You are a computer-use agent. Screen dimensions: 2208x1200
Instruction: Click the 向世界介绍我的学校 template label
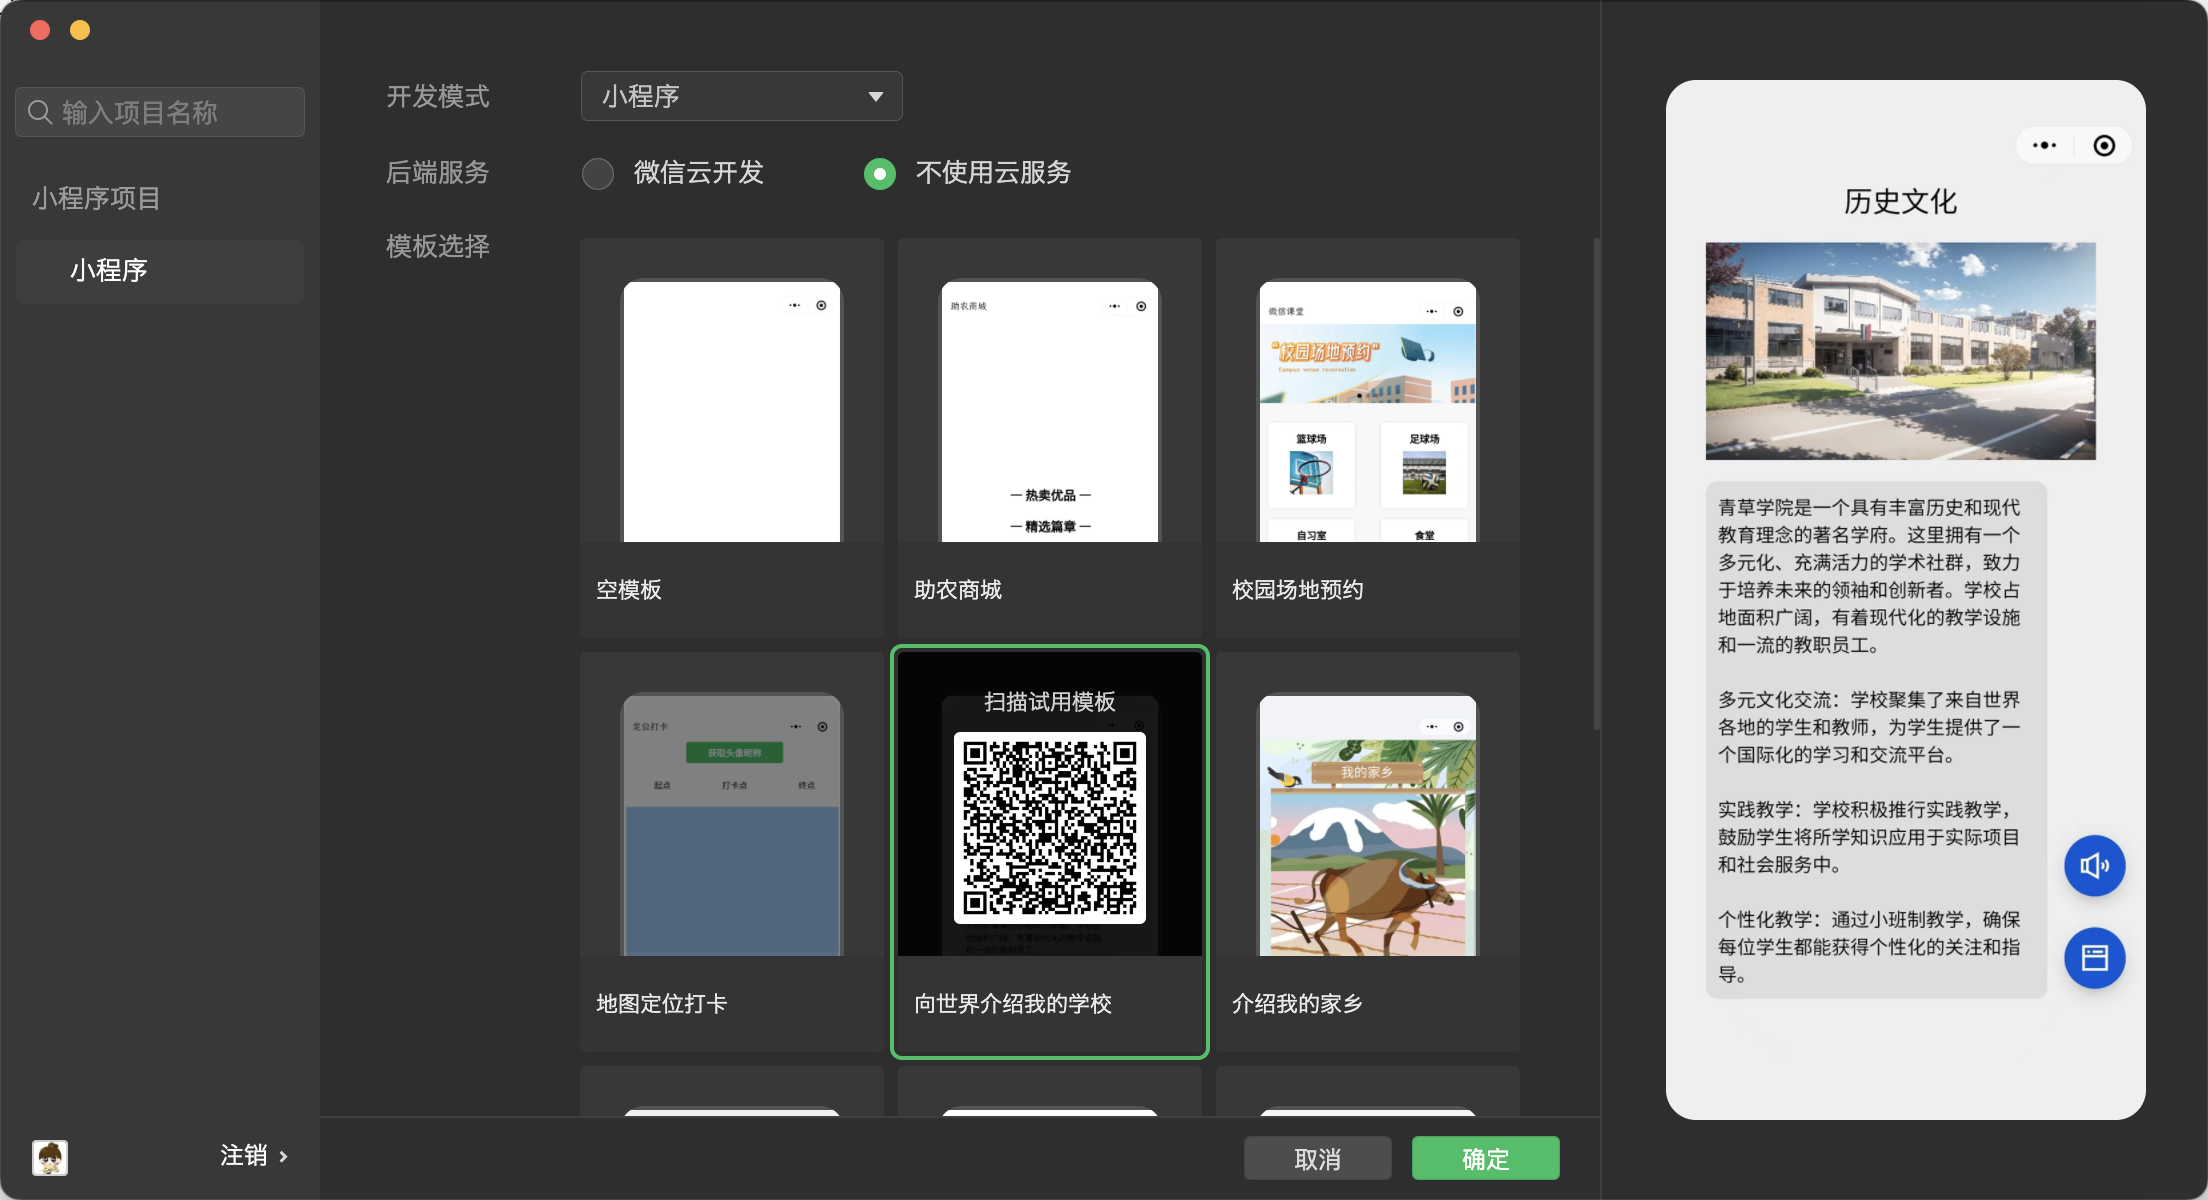coord(1013,1004)
